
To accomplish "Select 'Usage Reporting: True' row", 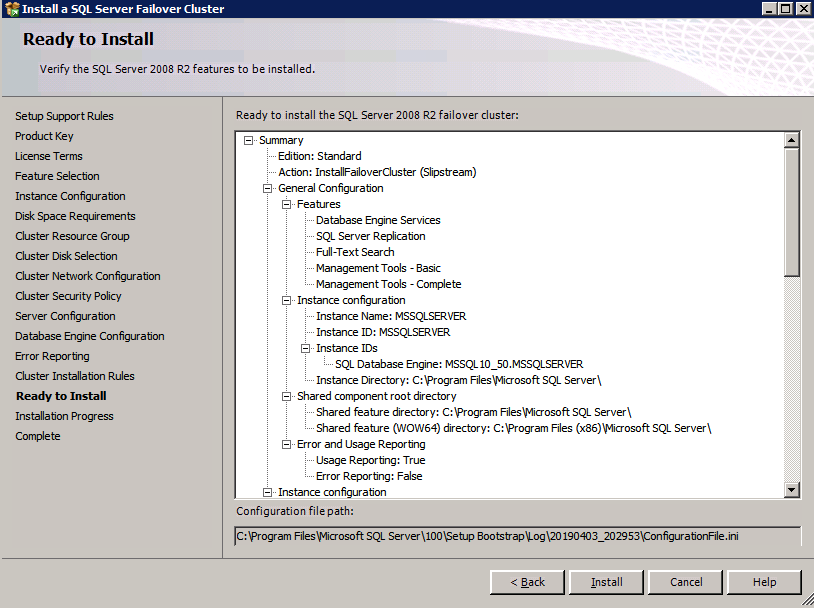I will (x=371, y=461).
